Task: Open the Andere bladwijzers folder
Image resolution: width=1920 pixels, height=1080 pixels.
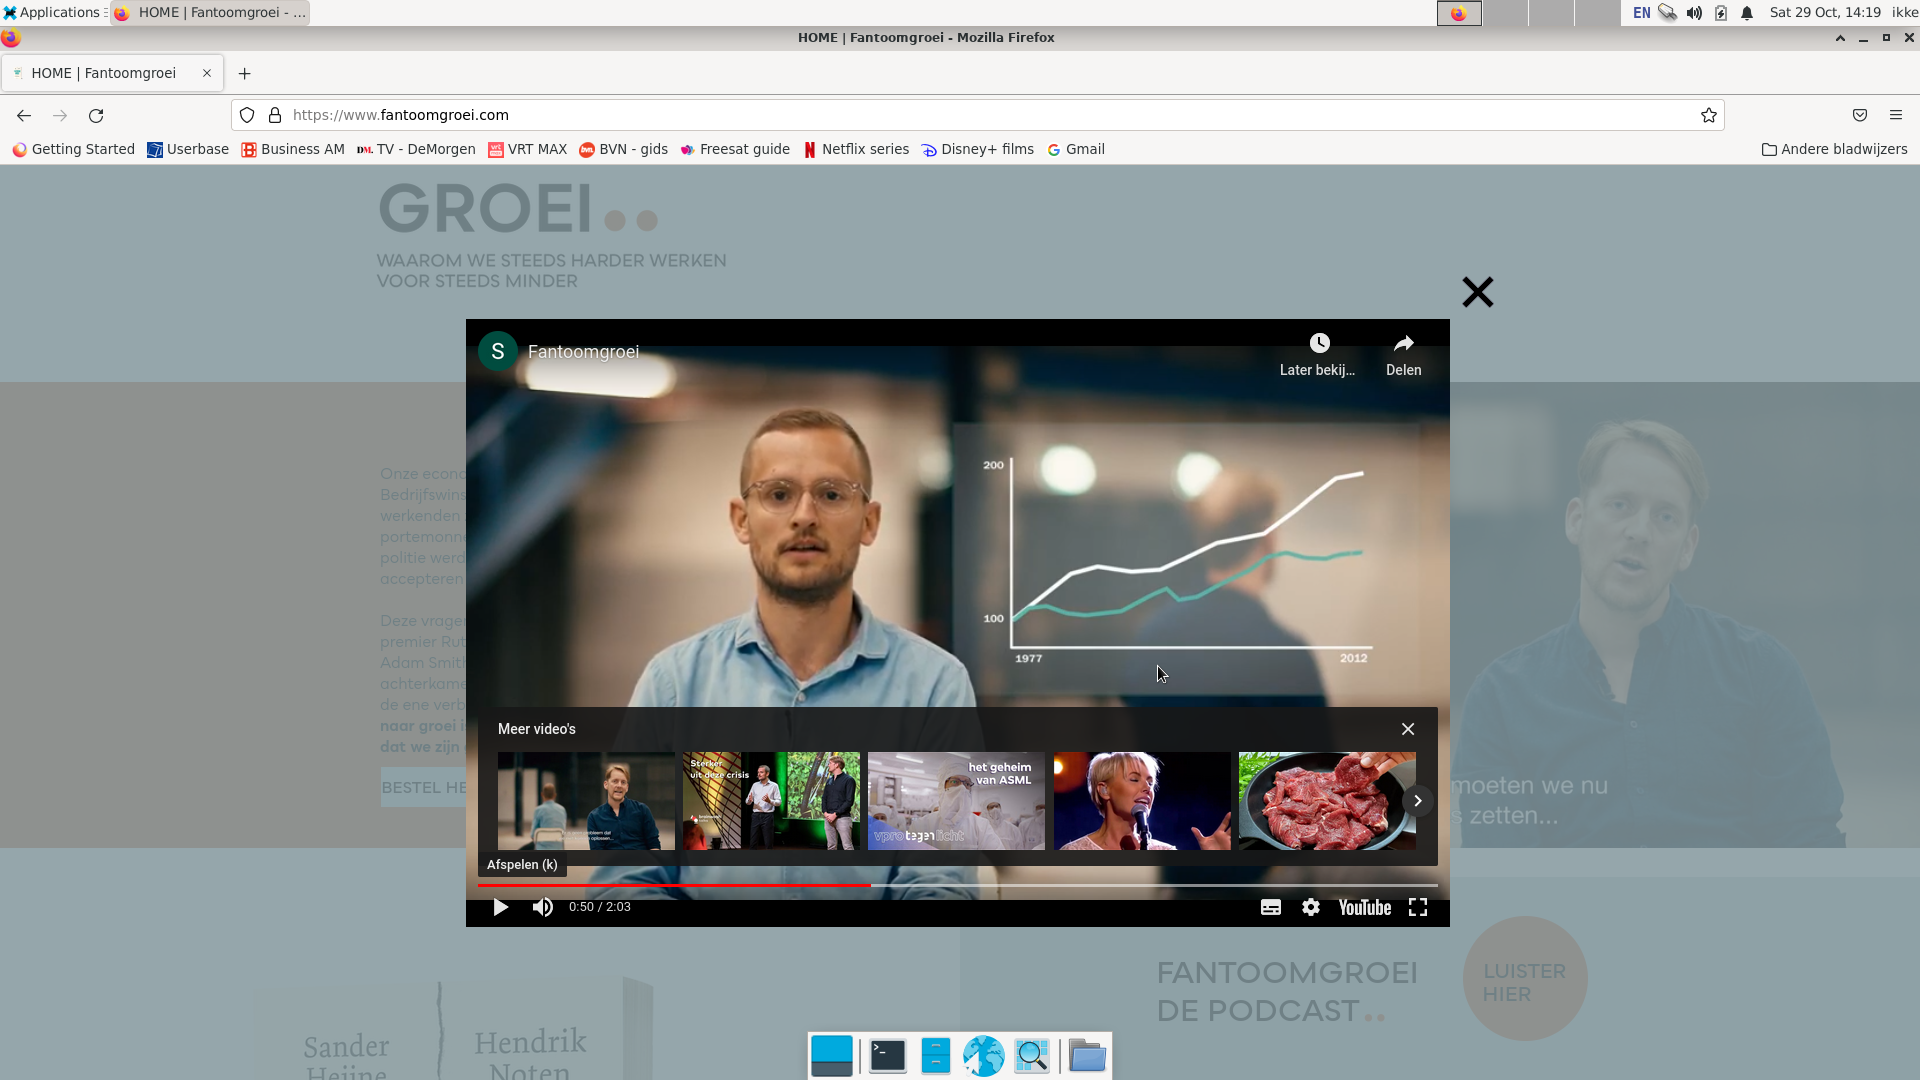Action: click(x=1834, y=149)
